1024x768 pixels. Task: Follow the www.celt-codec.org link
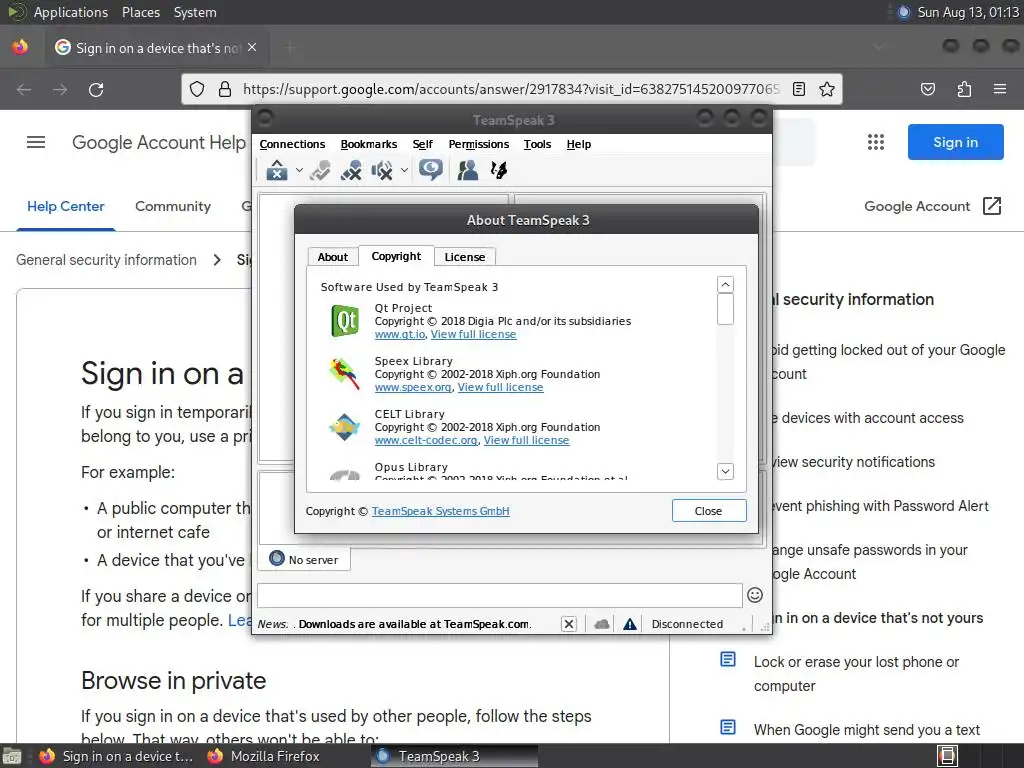[426, 440]
